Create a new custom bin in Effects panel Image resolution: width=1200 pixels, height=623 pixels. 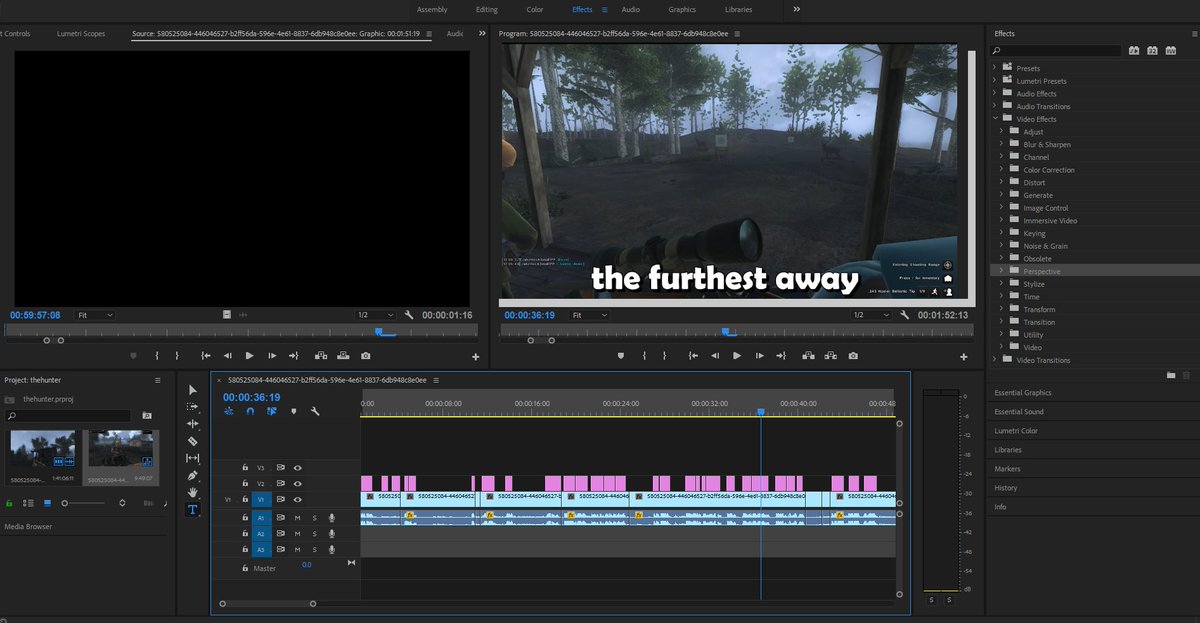click(x=1171, y=375)
